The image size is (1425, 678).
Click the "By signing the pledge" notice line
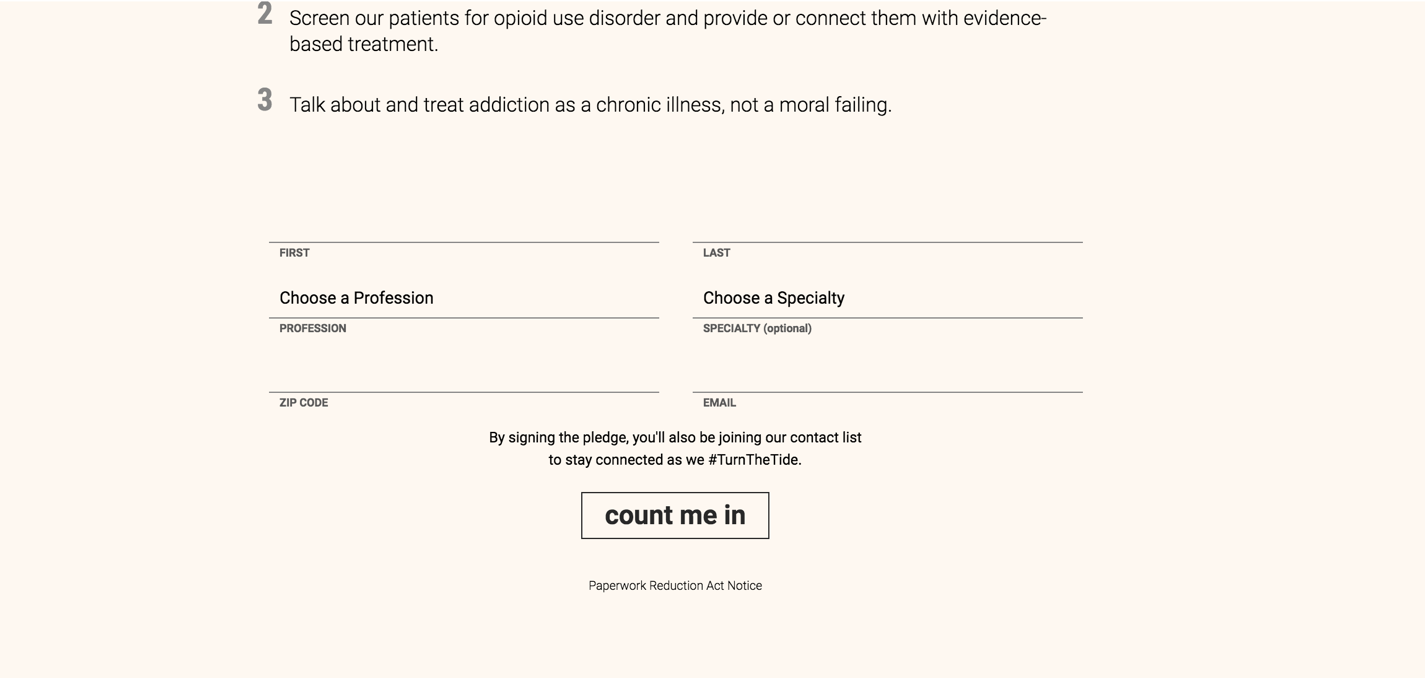coord(675,438)
